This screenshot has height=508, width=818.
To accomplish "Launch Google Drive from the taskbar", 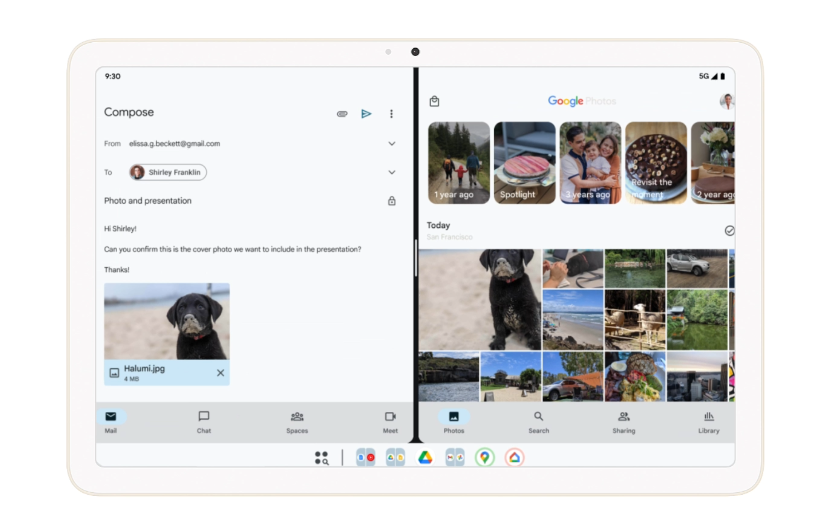I will coord(425,458).
